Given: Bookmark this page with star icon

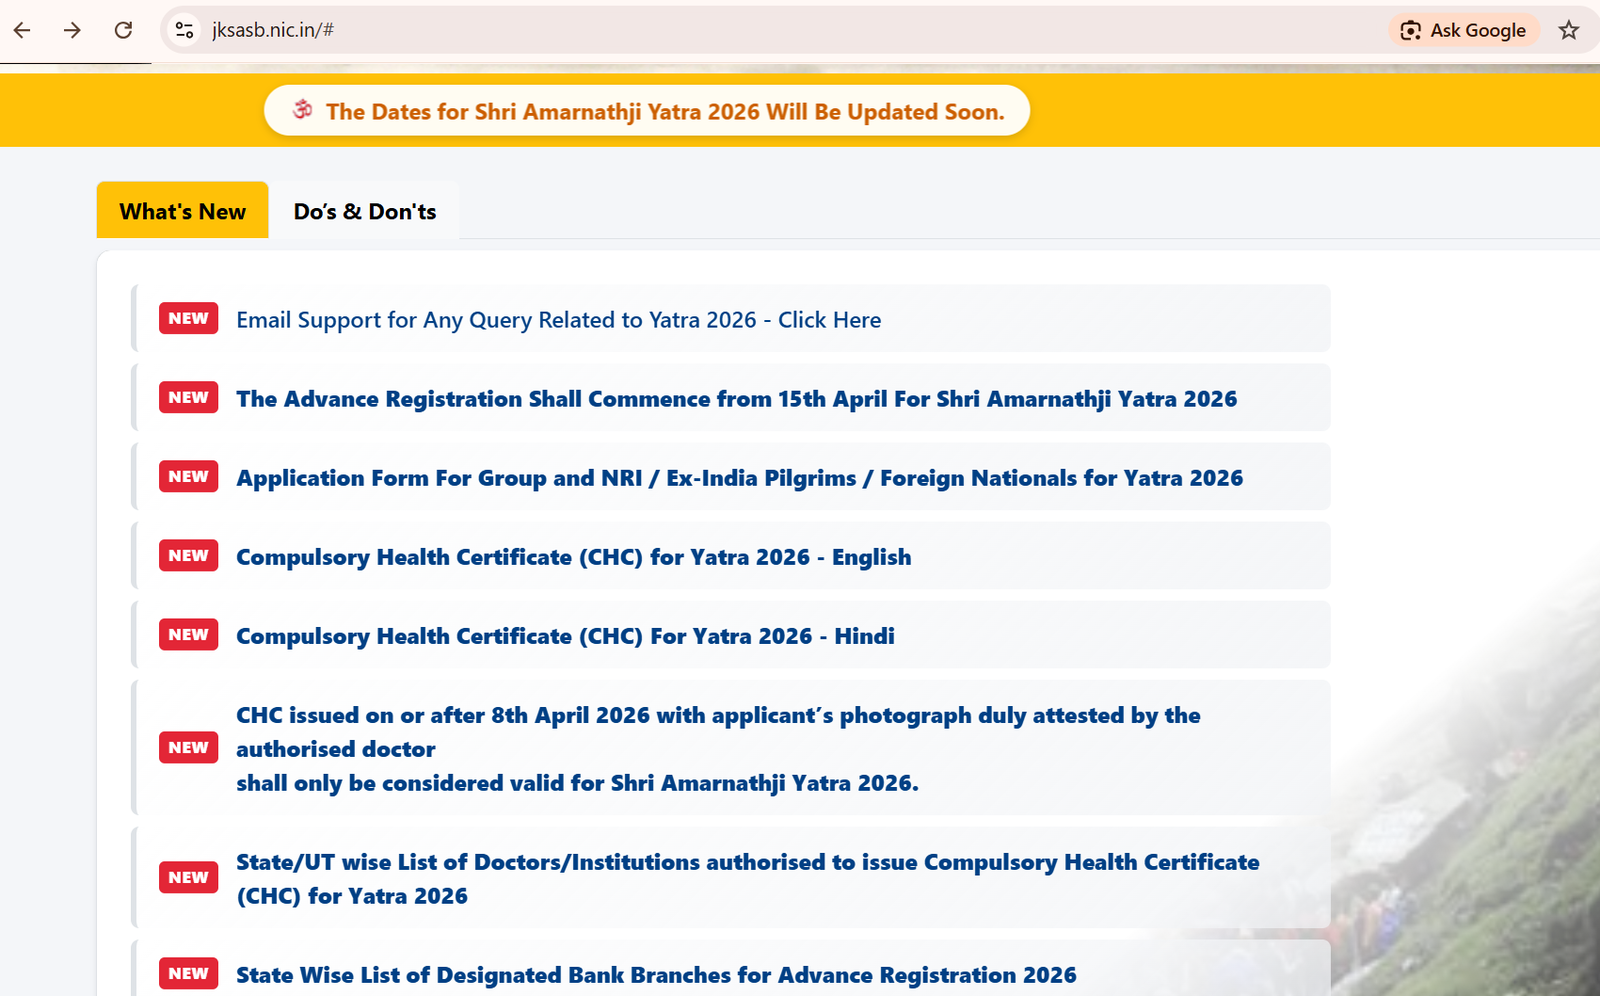Looking at the screenshot, I should pyautogui.click(x=1568, y=30).
